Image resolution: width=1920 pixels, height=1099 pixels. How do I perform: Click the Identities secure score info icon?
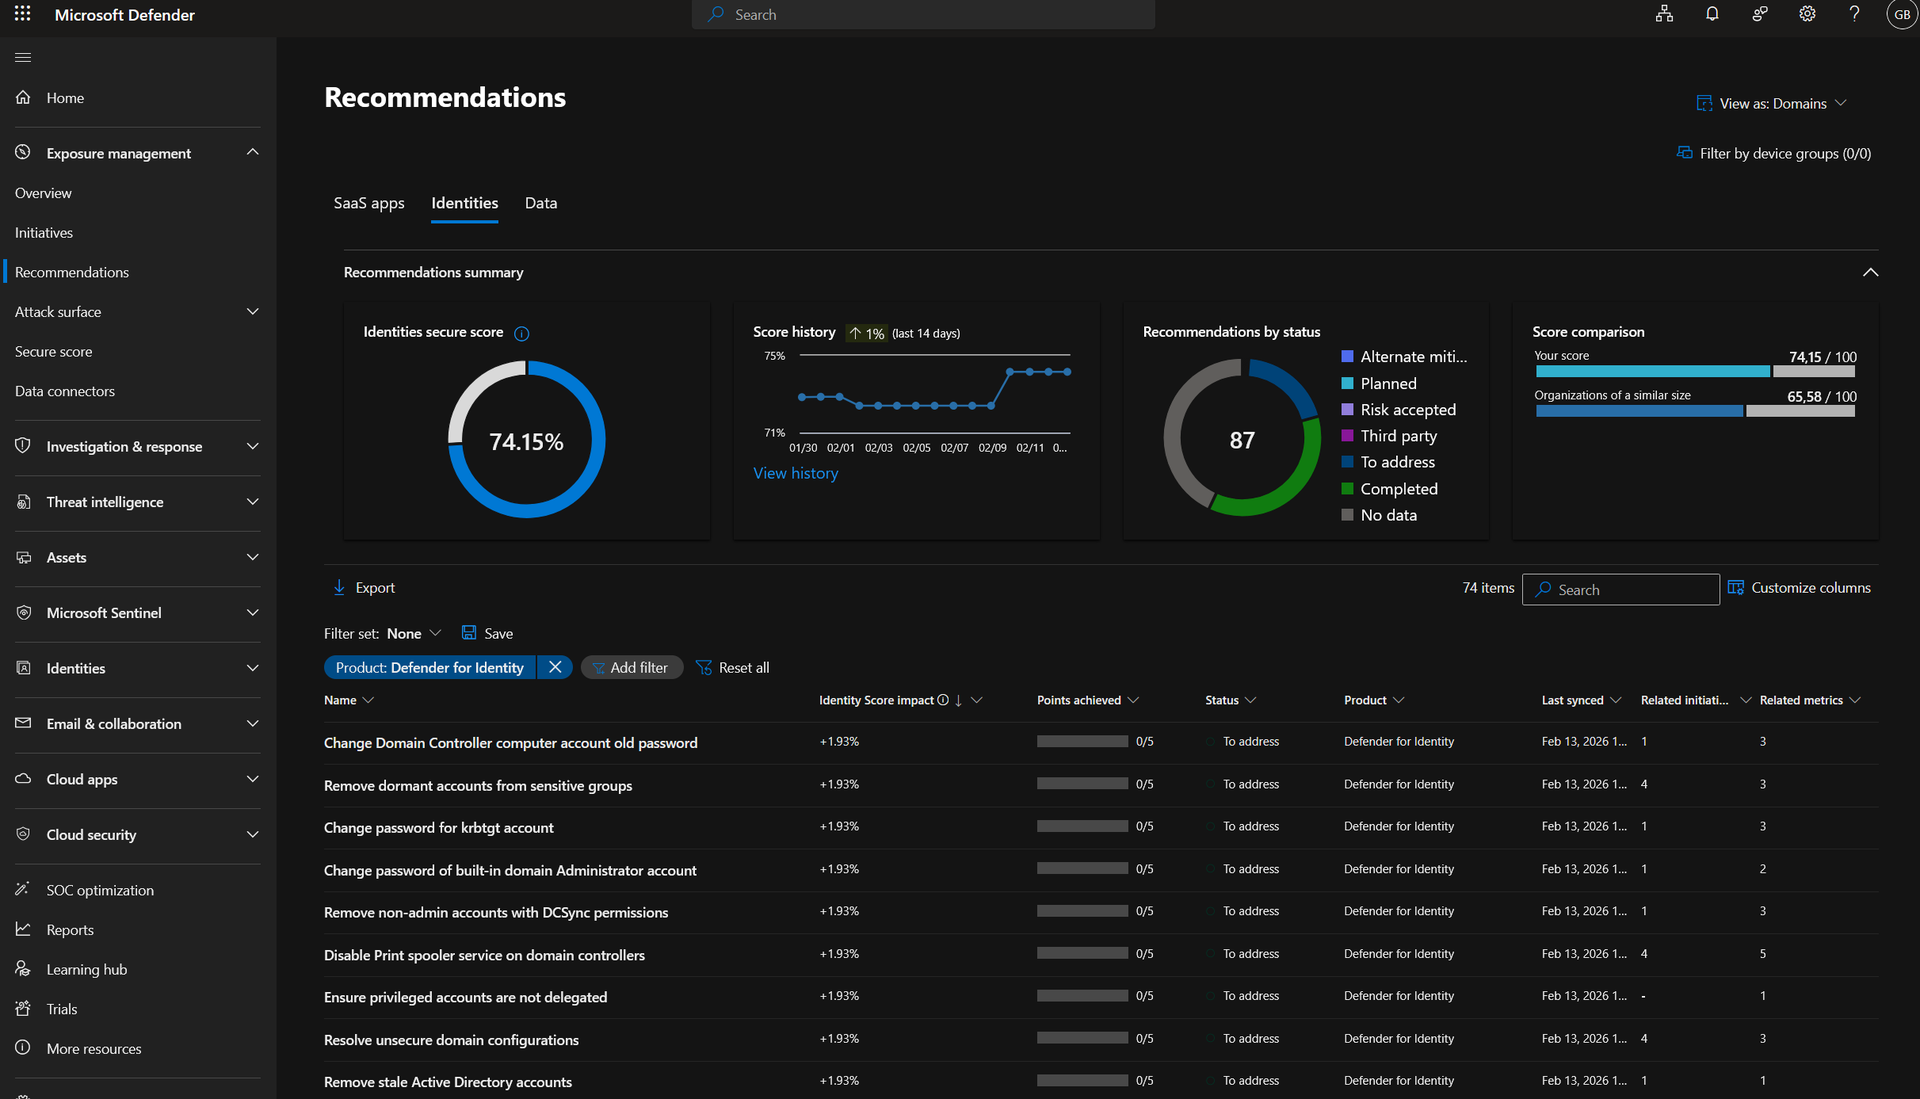(x=521, y=333)
